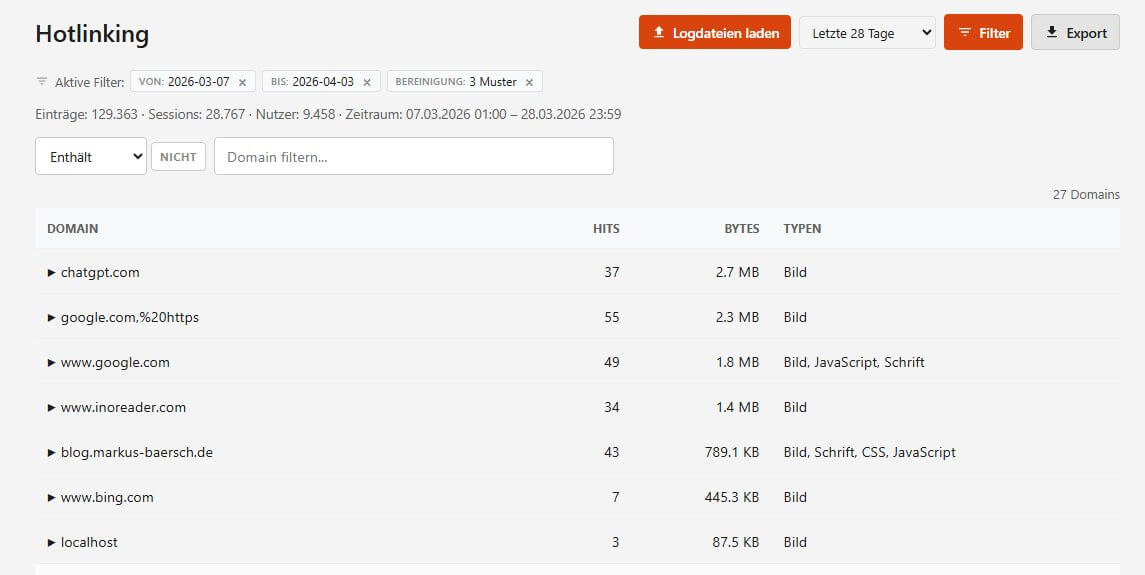This screenshot has height=575, width=1145.
Task: Remove the Bereinigung 3 Muster chip
Action: tap(529, 82)
